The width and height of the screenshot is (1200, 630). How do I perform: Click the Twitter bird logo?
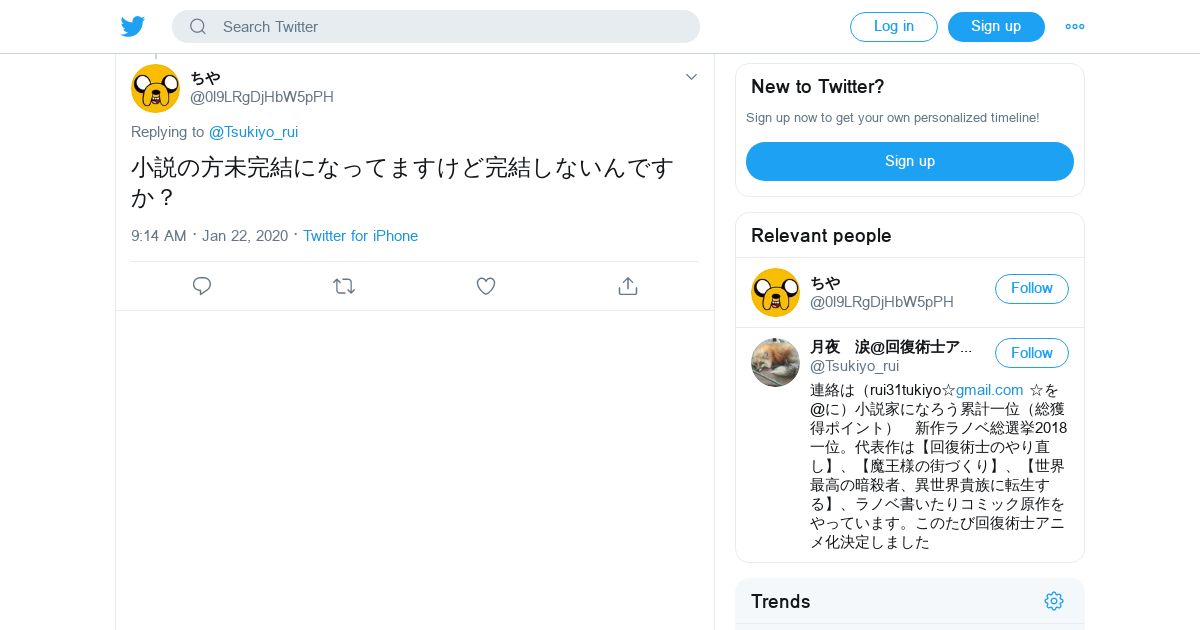(133, 27)
